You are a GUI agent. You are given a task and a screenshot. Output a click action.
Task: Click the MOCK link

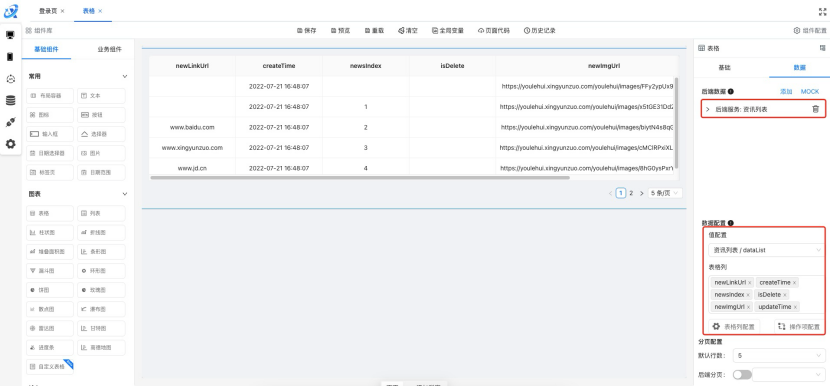click(x=809, y=92)
